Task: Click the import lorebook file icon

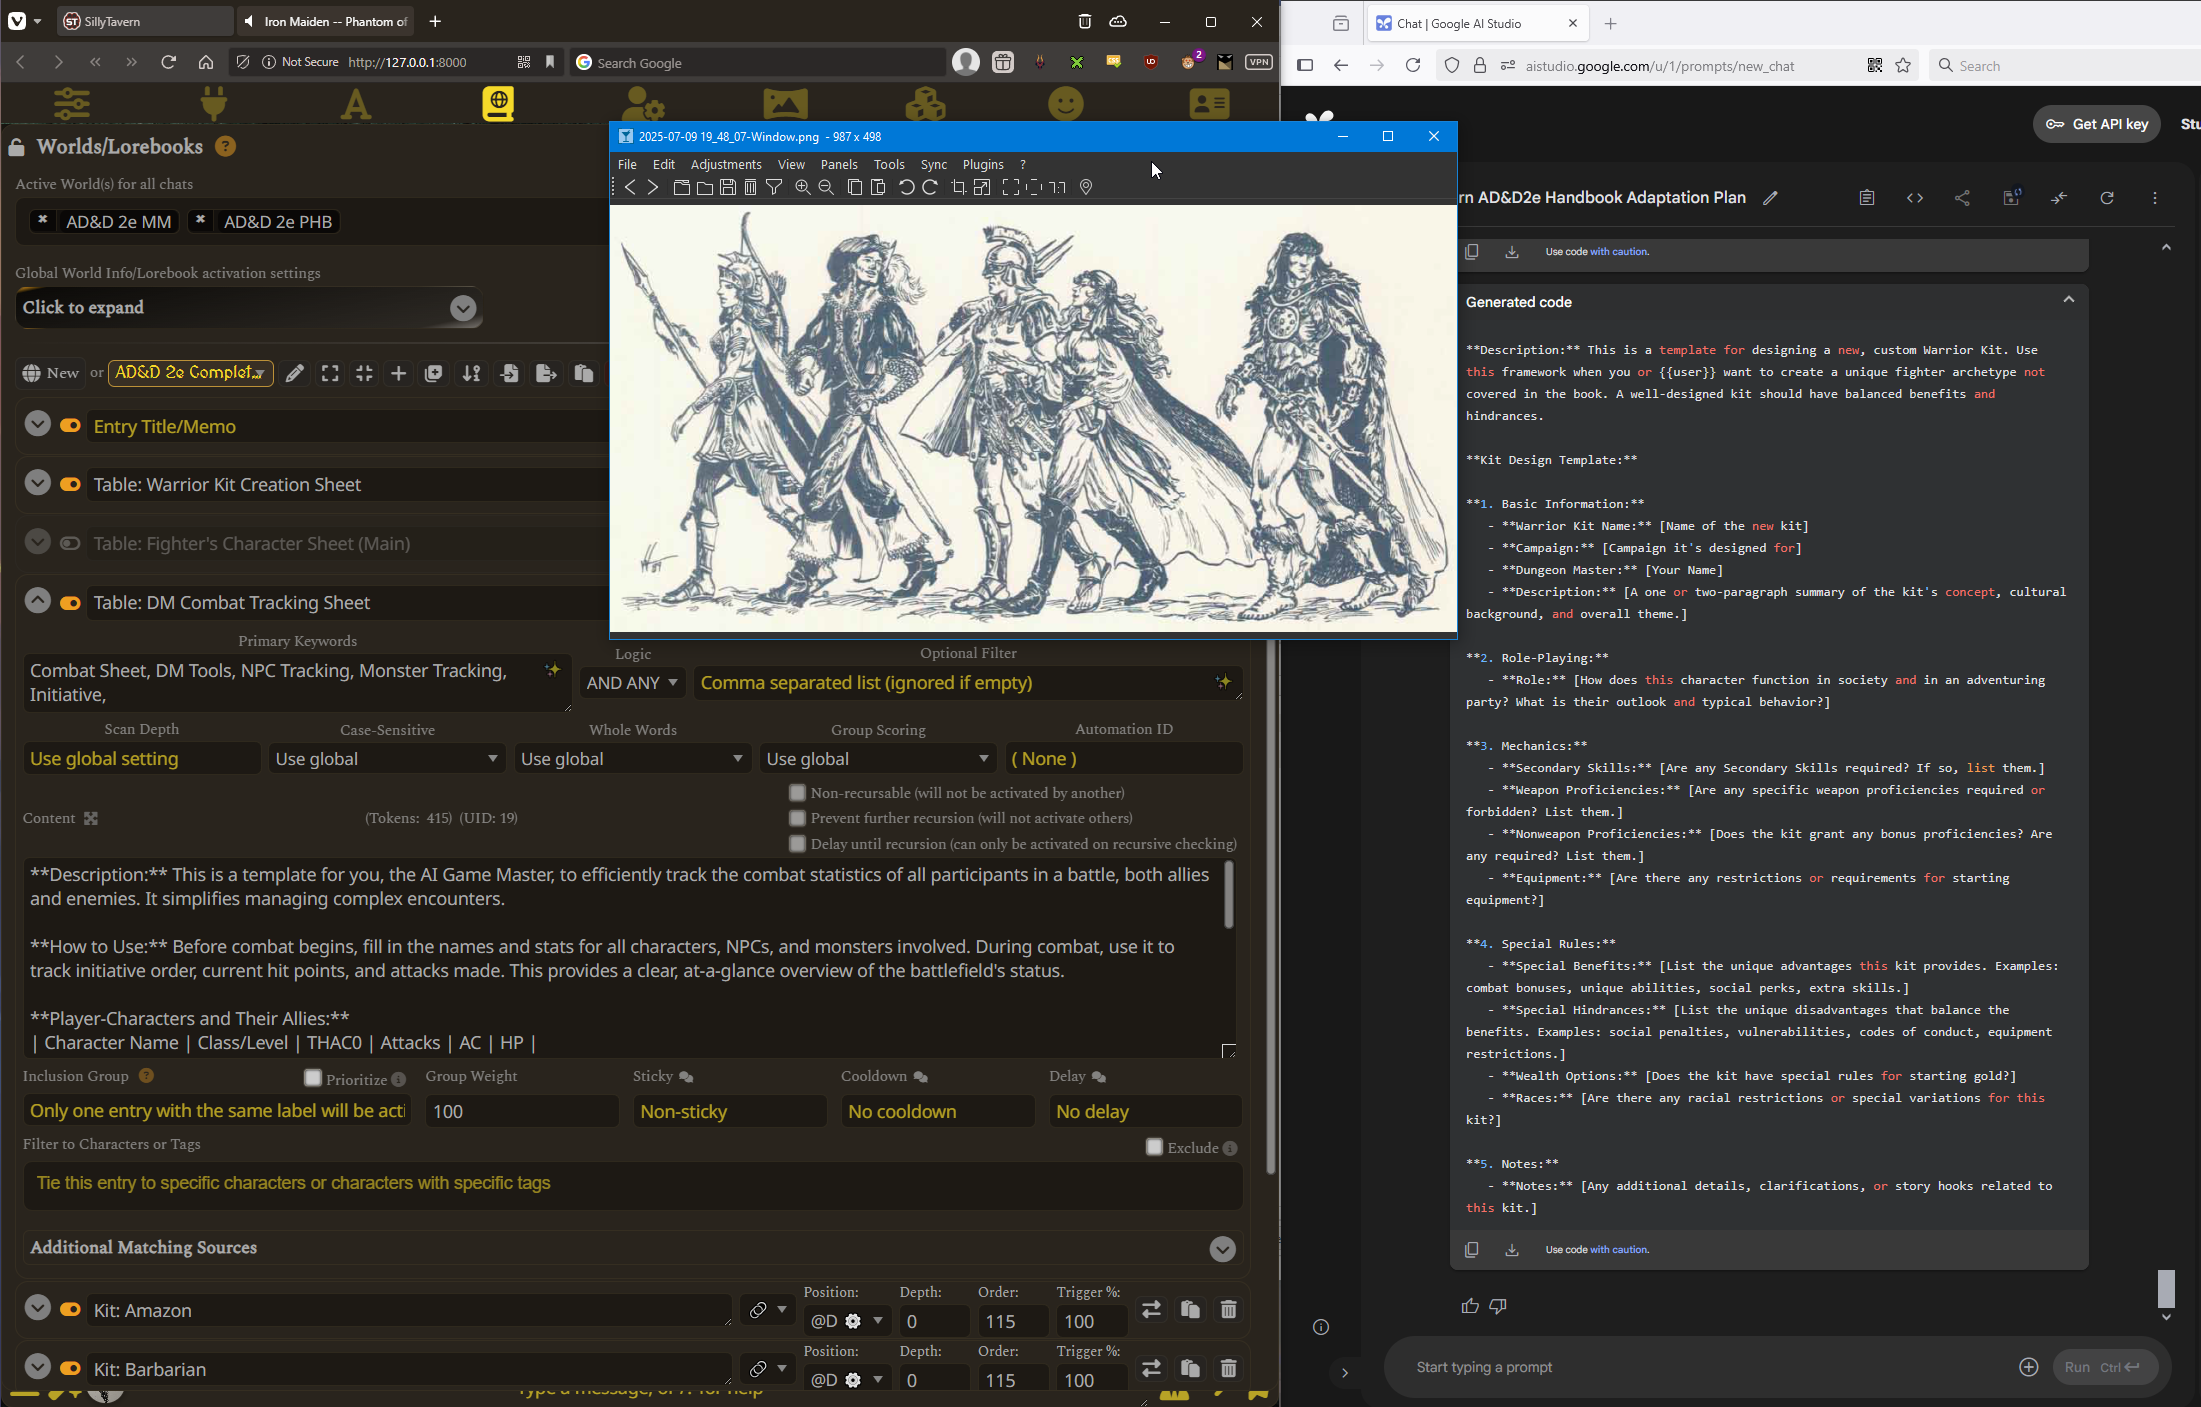Action: (509, 373)
